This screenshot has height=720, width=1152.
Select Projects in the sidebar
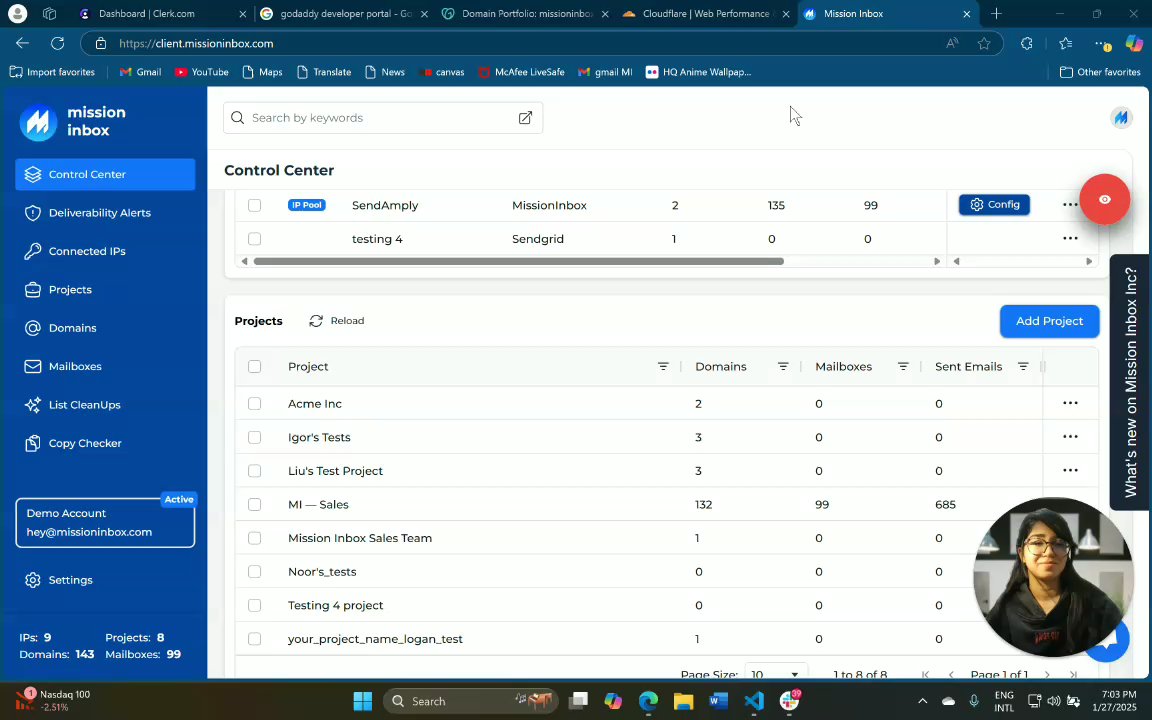click(x=105, y=289)
